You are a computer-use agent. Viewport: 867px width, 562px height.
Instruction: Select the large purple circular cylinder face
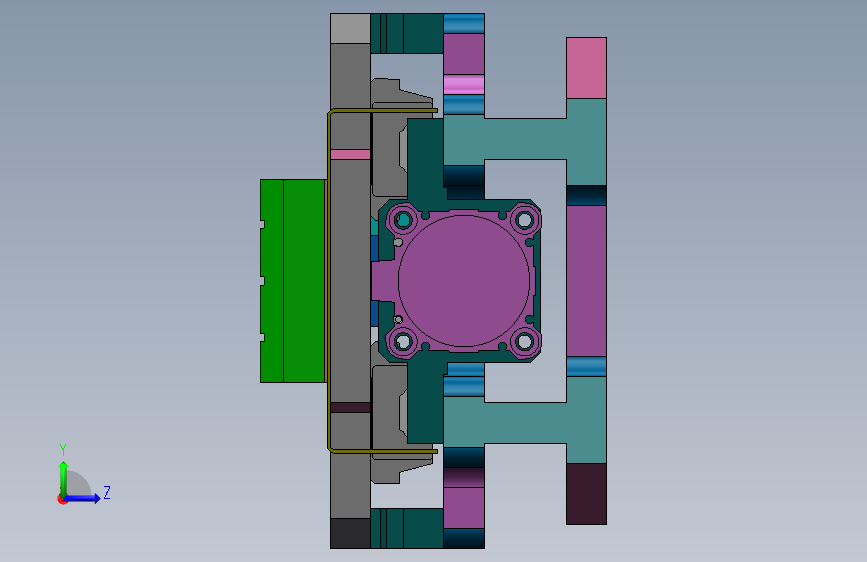click(x=463, y=280)
